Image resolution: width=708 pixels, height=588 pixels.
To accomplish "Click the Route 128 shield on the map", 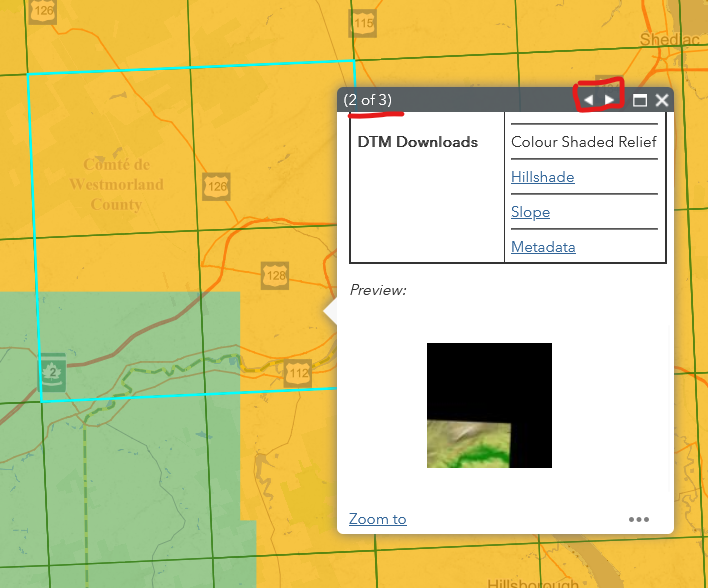I will 275,276.
